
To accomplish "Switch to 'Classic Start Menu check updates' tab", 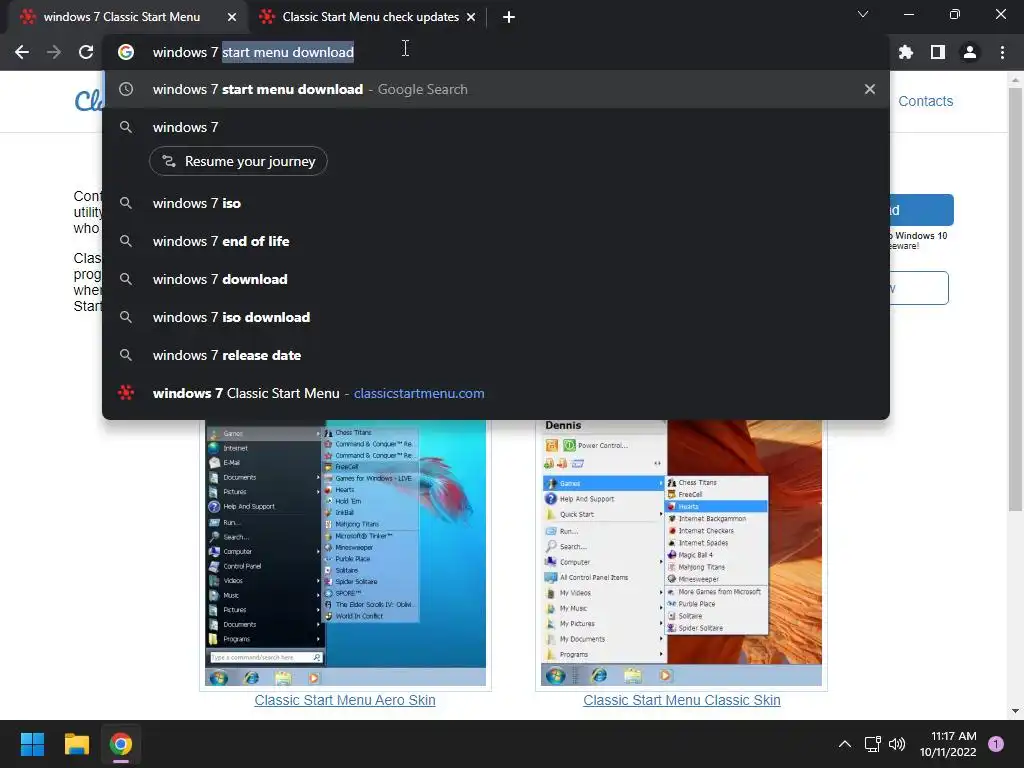I will (370, 17).
